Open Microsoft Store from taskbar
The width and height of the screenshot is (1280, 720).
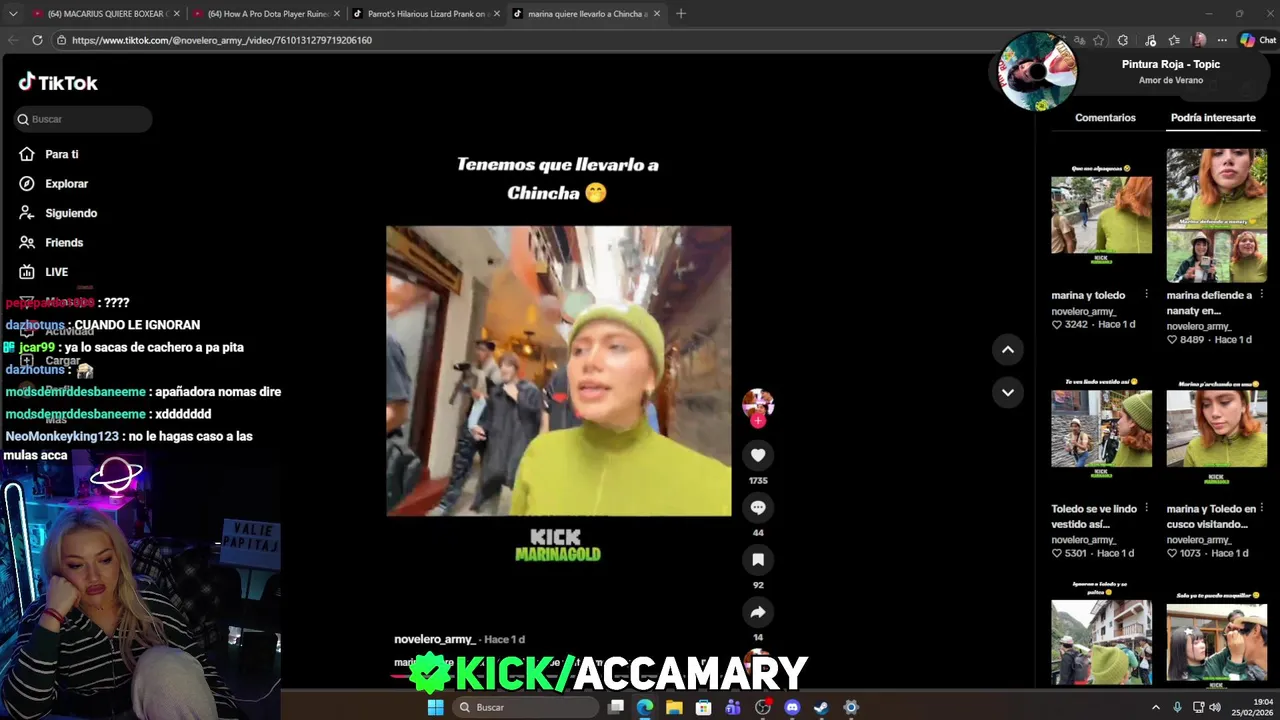(704, 707)
